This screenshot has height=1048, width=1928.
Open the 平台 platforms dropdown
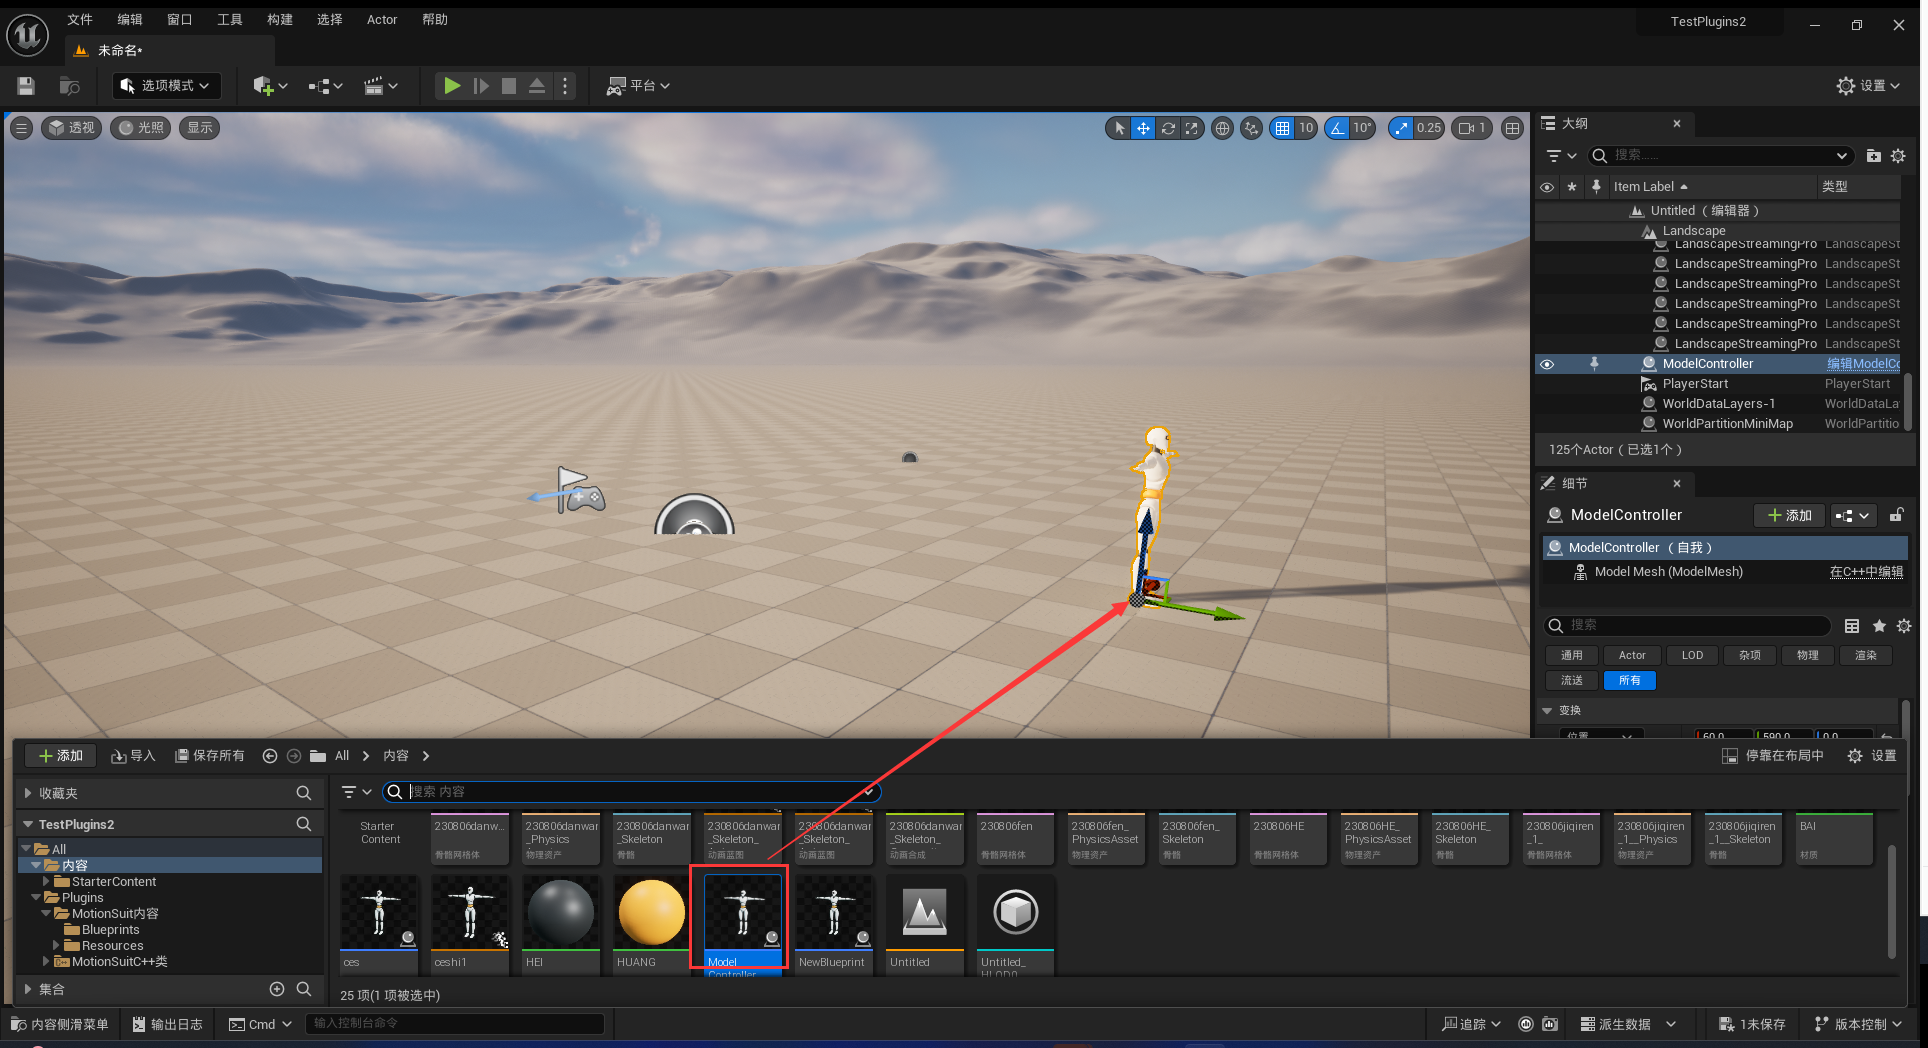point(639,86)
